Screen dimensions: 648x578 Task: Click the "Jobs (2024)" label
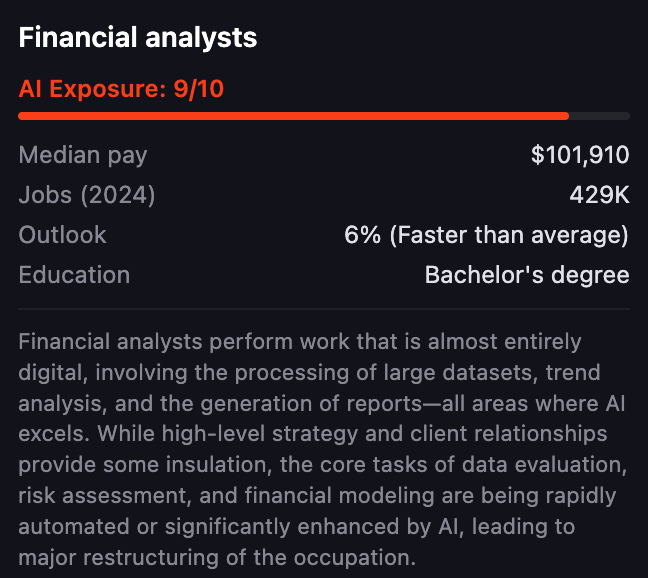pyautogui.click(x=87, y=195)
